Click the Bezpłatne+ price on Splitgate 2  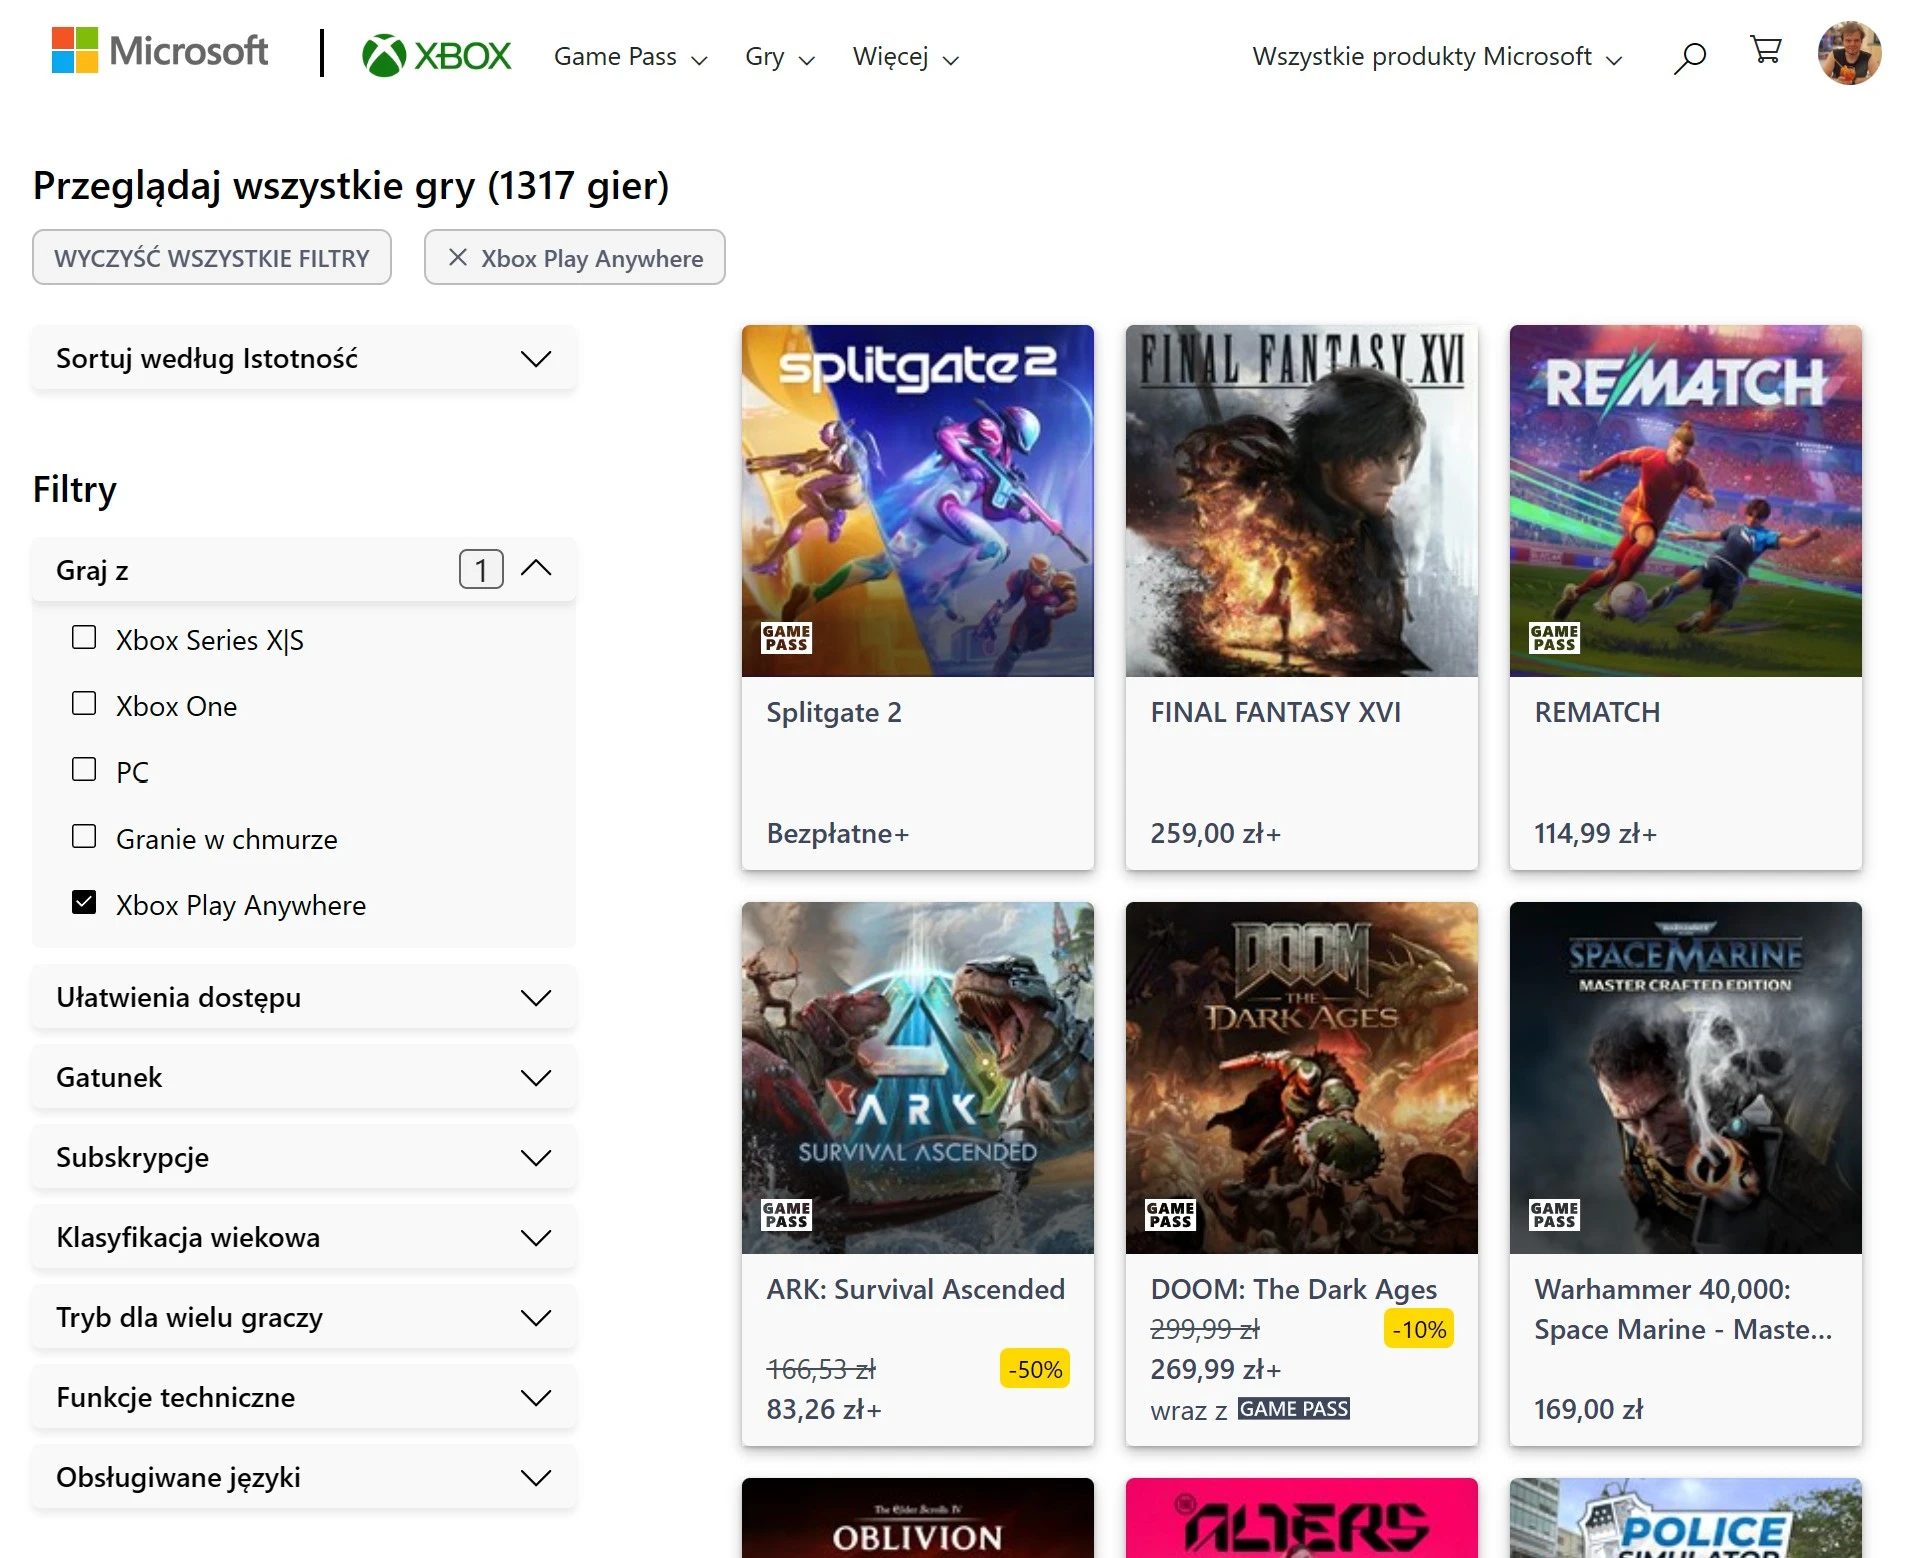(838, 833)
